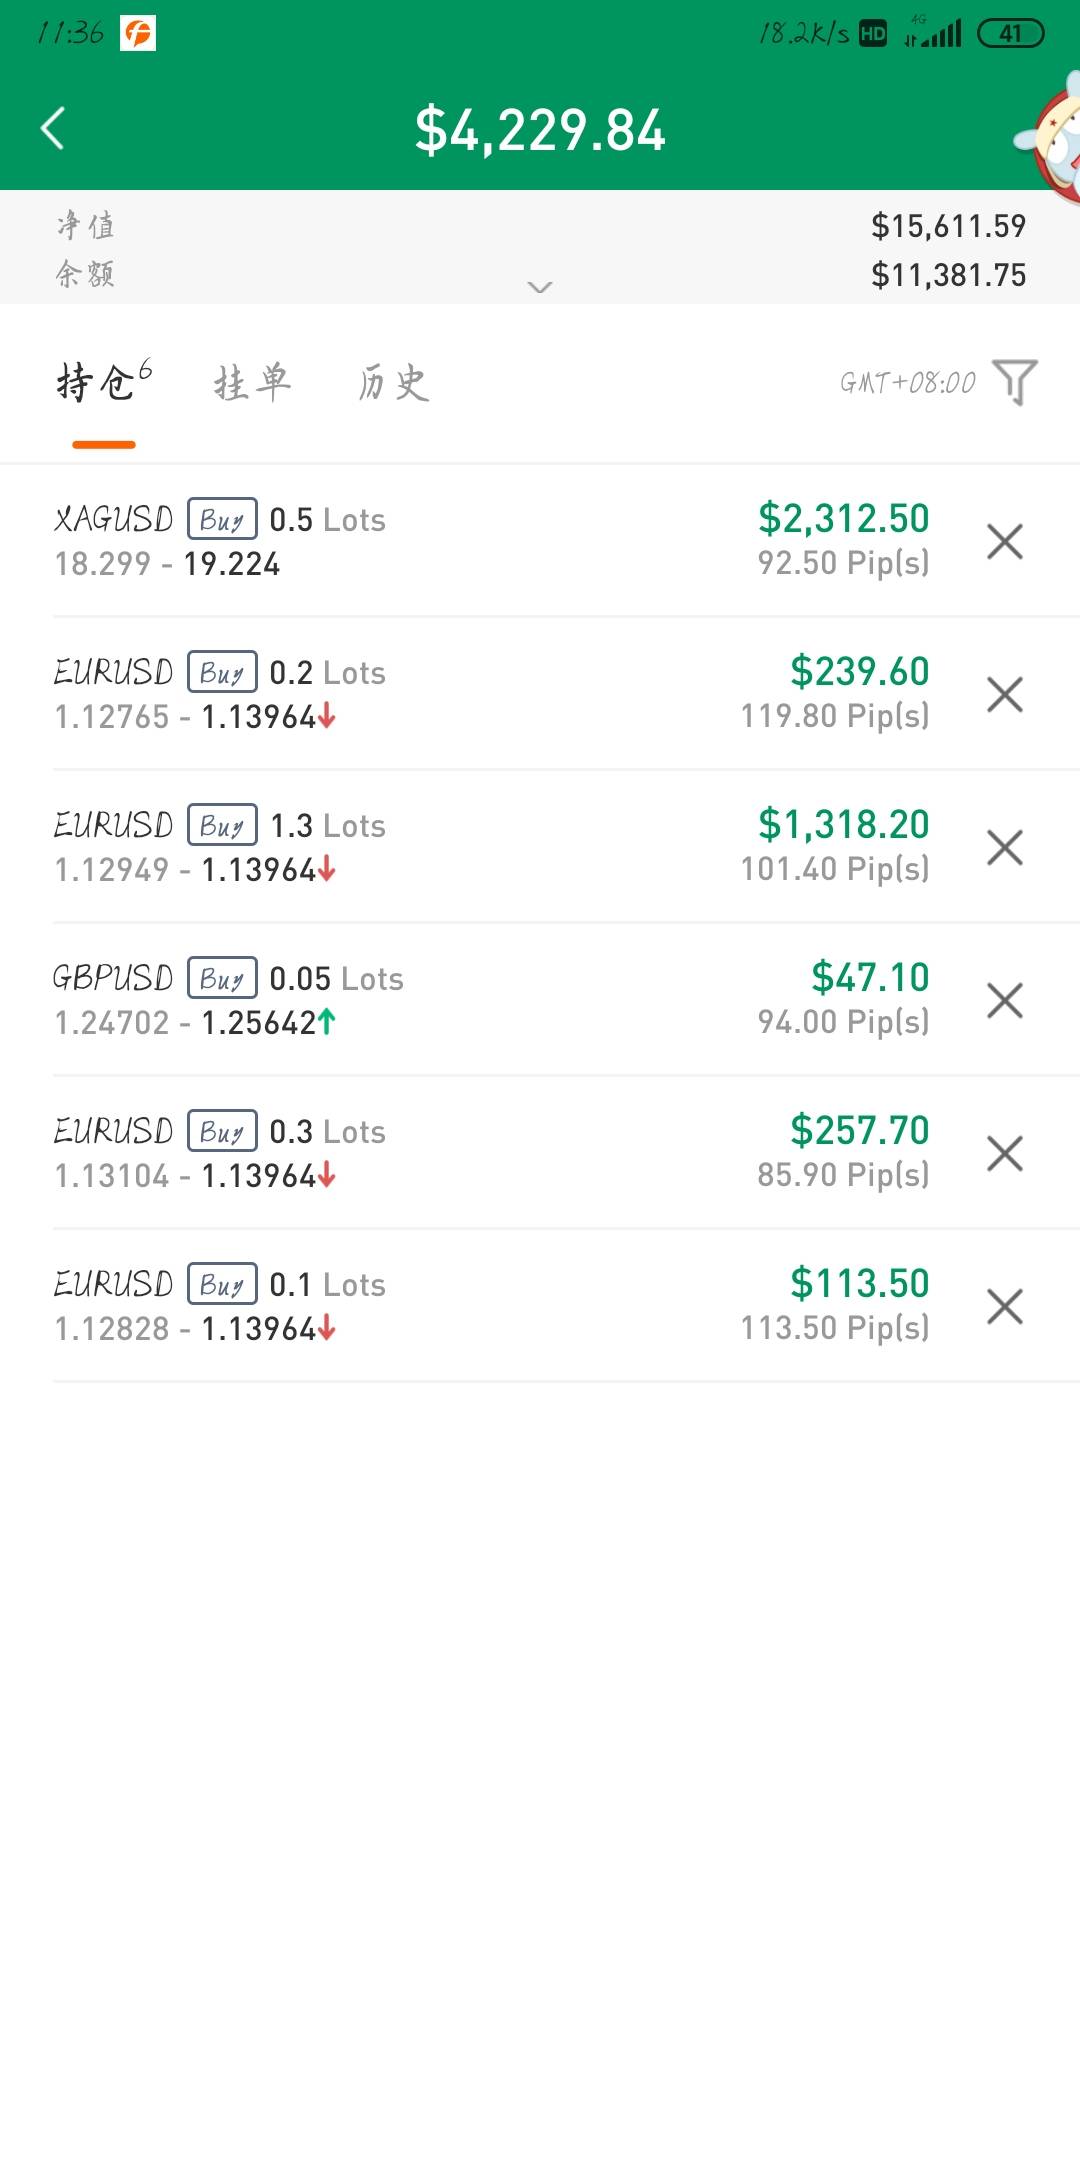
Task: Close the EURUSD 0.1 Lots position
Action: [1004, 1307]
